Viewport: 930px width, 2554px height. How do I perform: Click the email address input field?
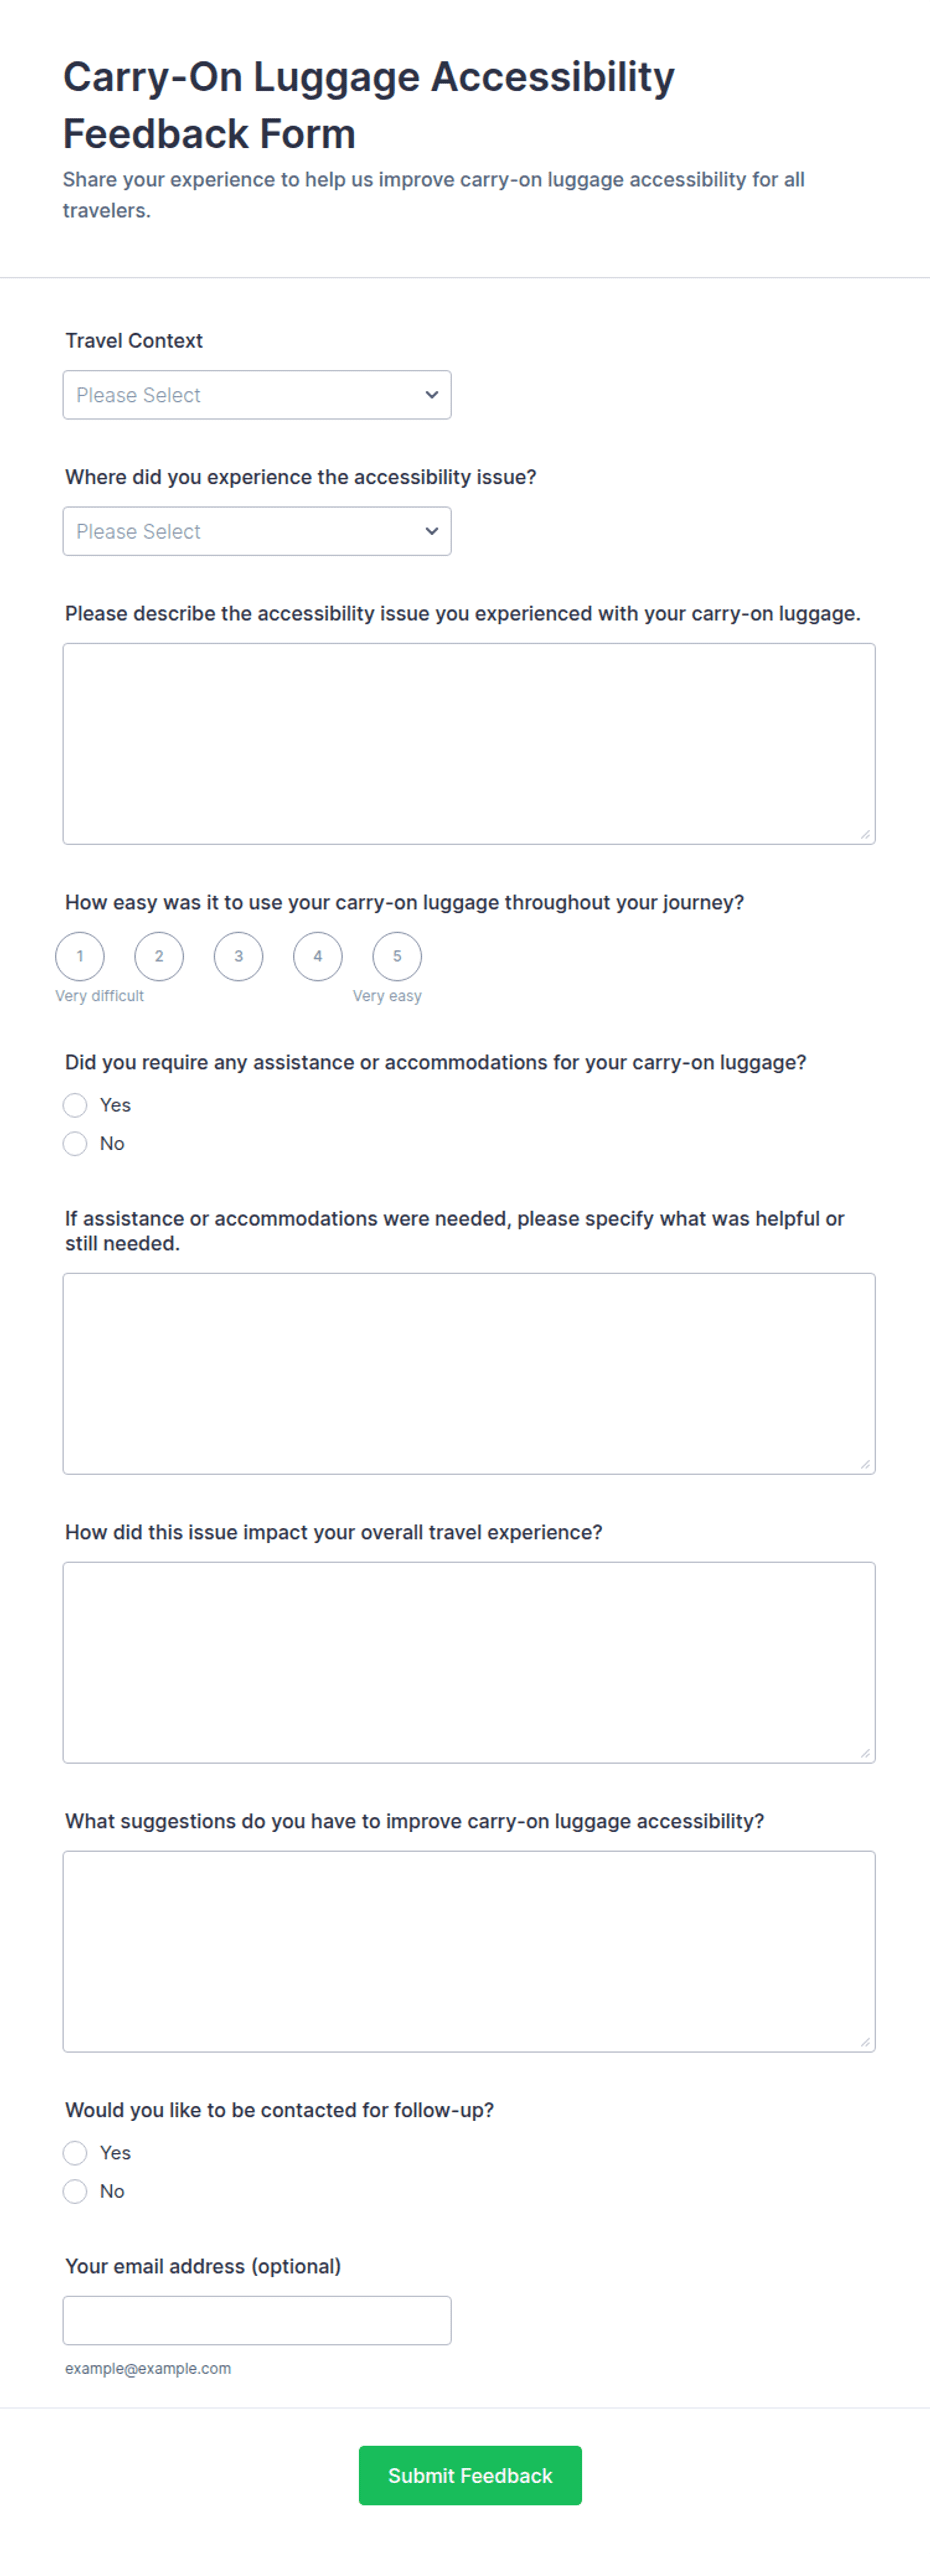(256, 2320)
